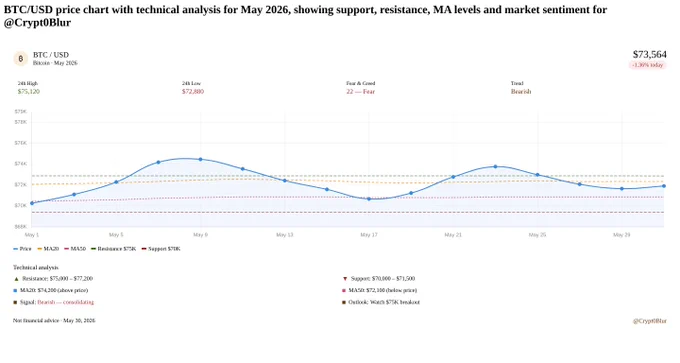
Task: Click the $74K y-axis label
Action: click(21, 164)
